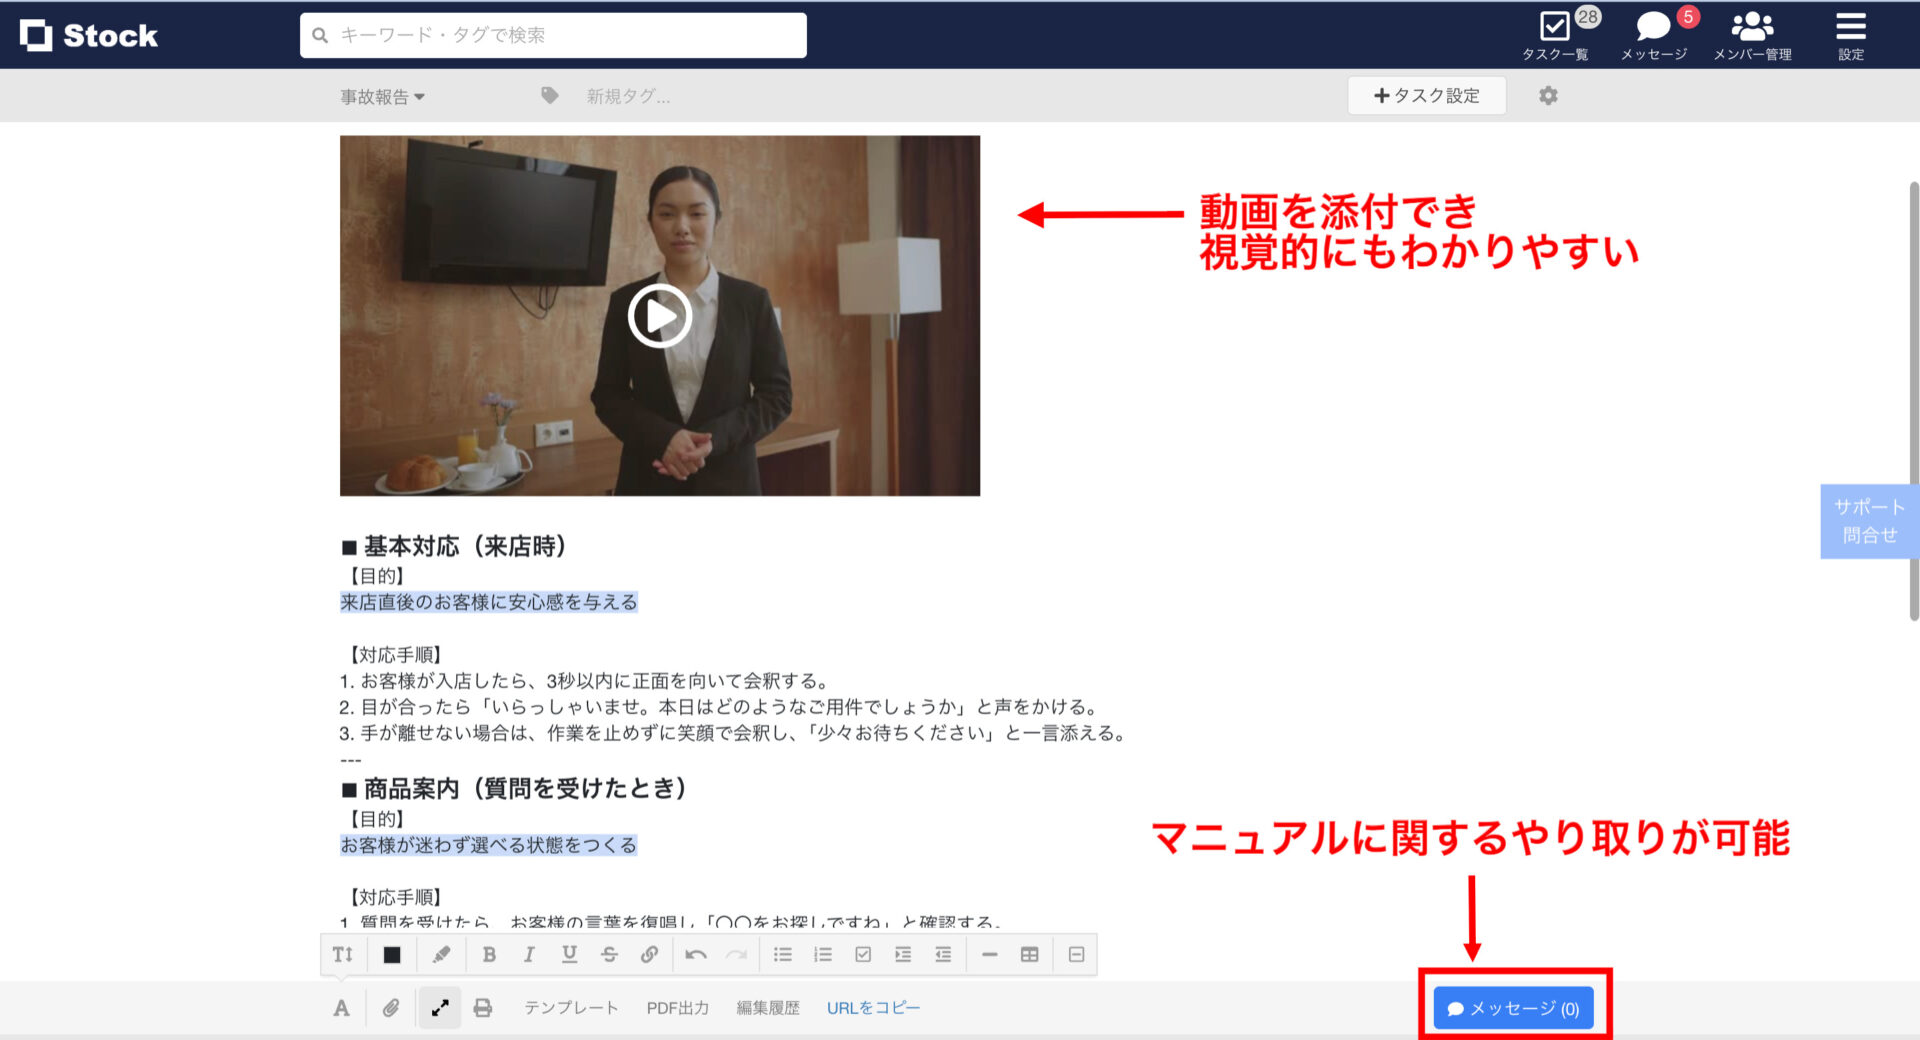Toggle bold formatting

point(489,954)
